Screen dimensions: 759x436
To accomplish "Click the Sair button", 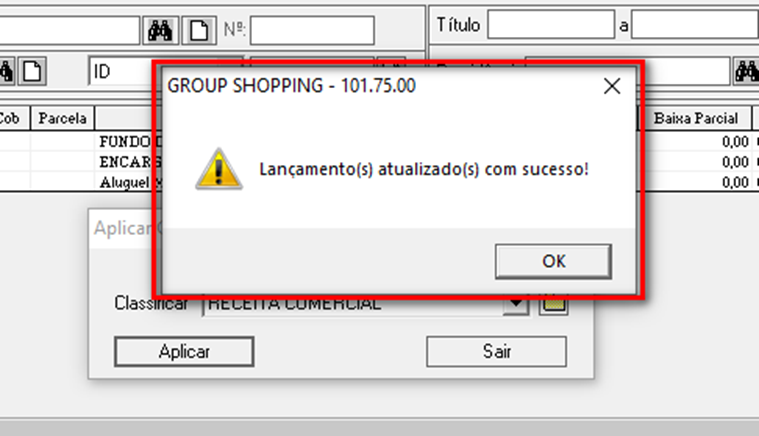I will pyautogui.click(x=496, y=351).
